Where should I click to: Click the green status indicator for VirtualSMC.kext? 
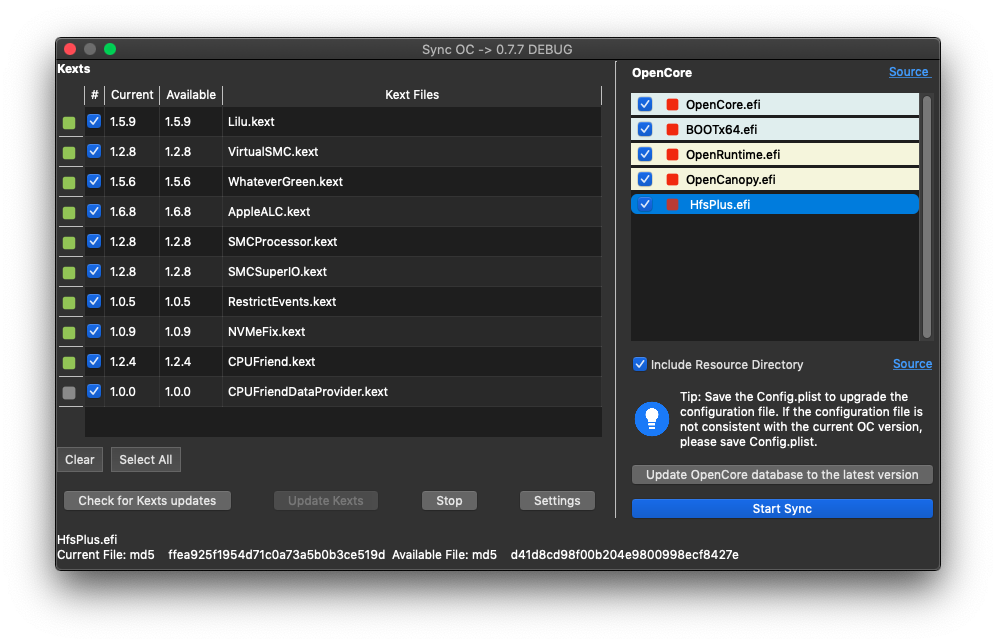(x=69, y=152)
